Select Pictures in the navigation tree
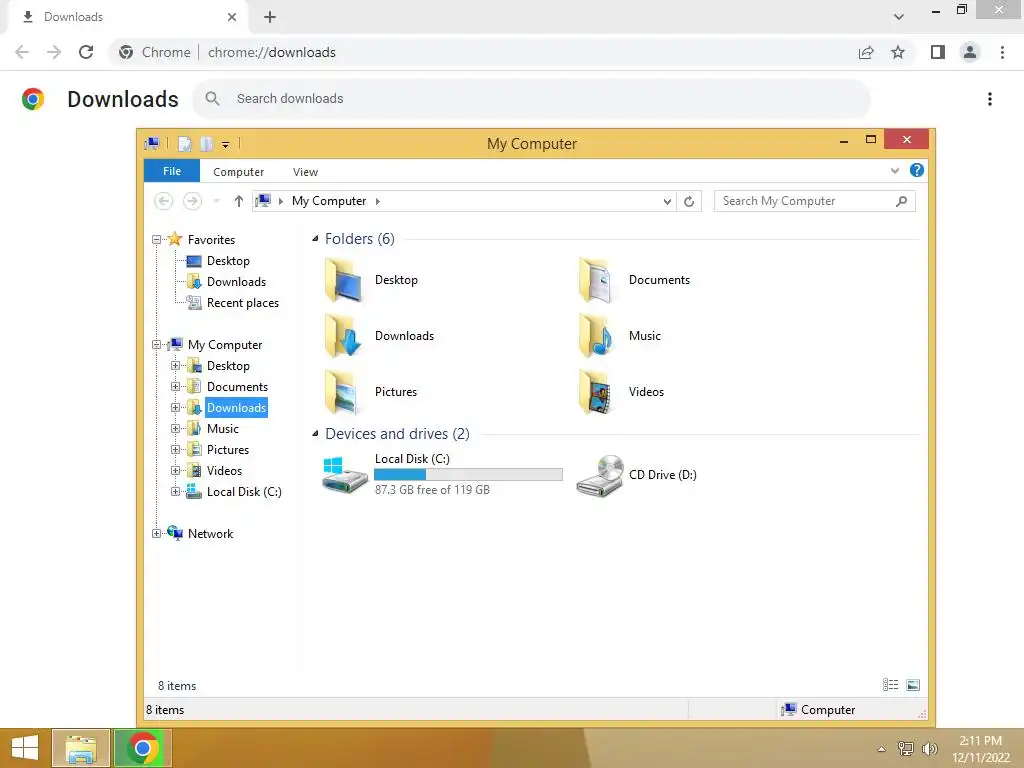This screenshot has width=1024, height=768. [x=227, y=449]
